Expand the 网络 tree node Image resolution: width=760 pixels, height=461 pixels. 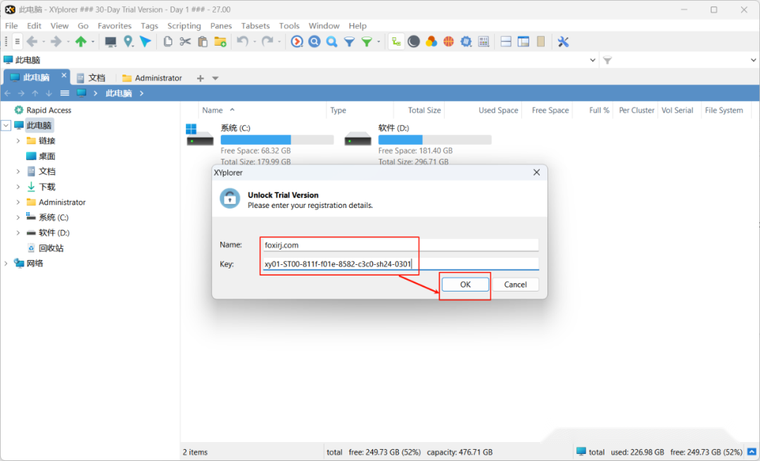click(6, 263)
